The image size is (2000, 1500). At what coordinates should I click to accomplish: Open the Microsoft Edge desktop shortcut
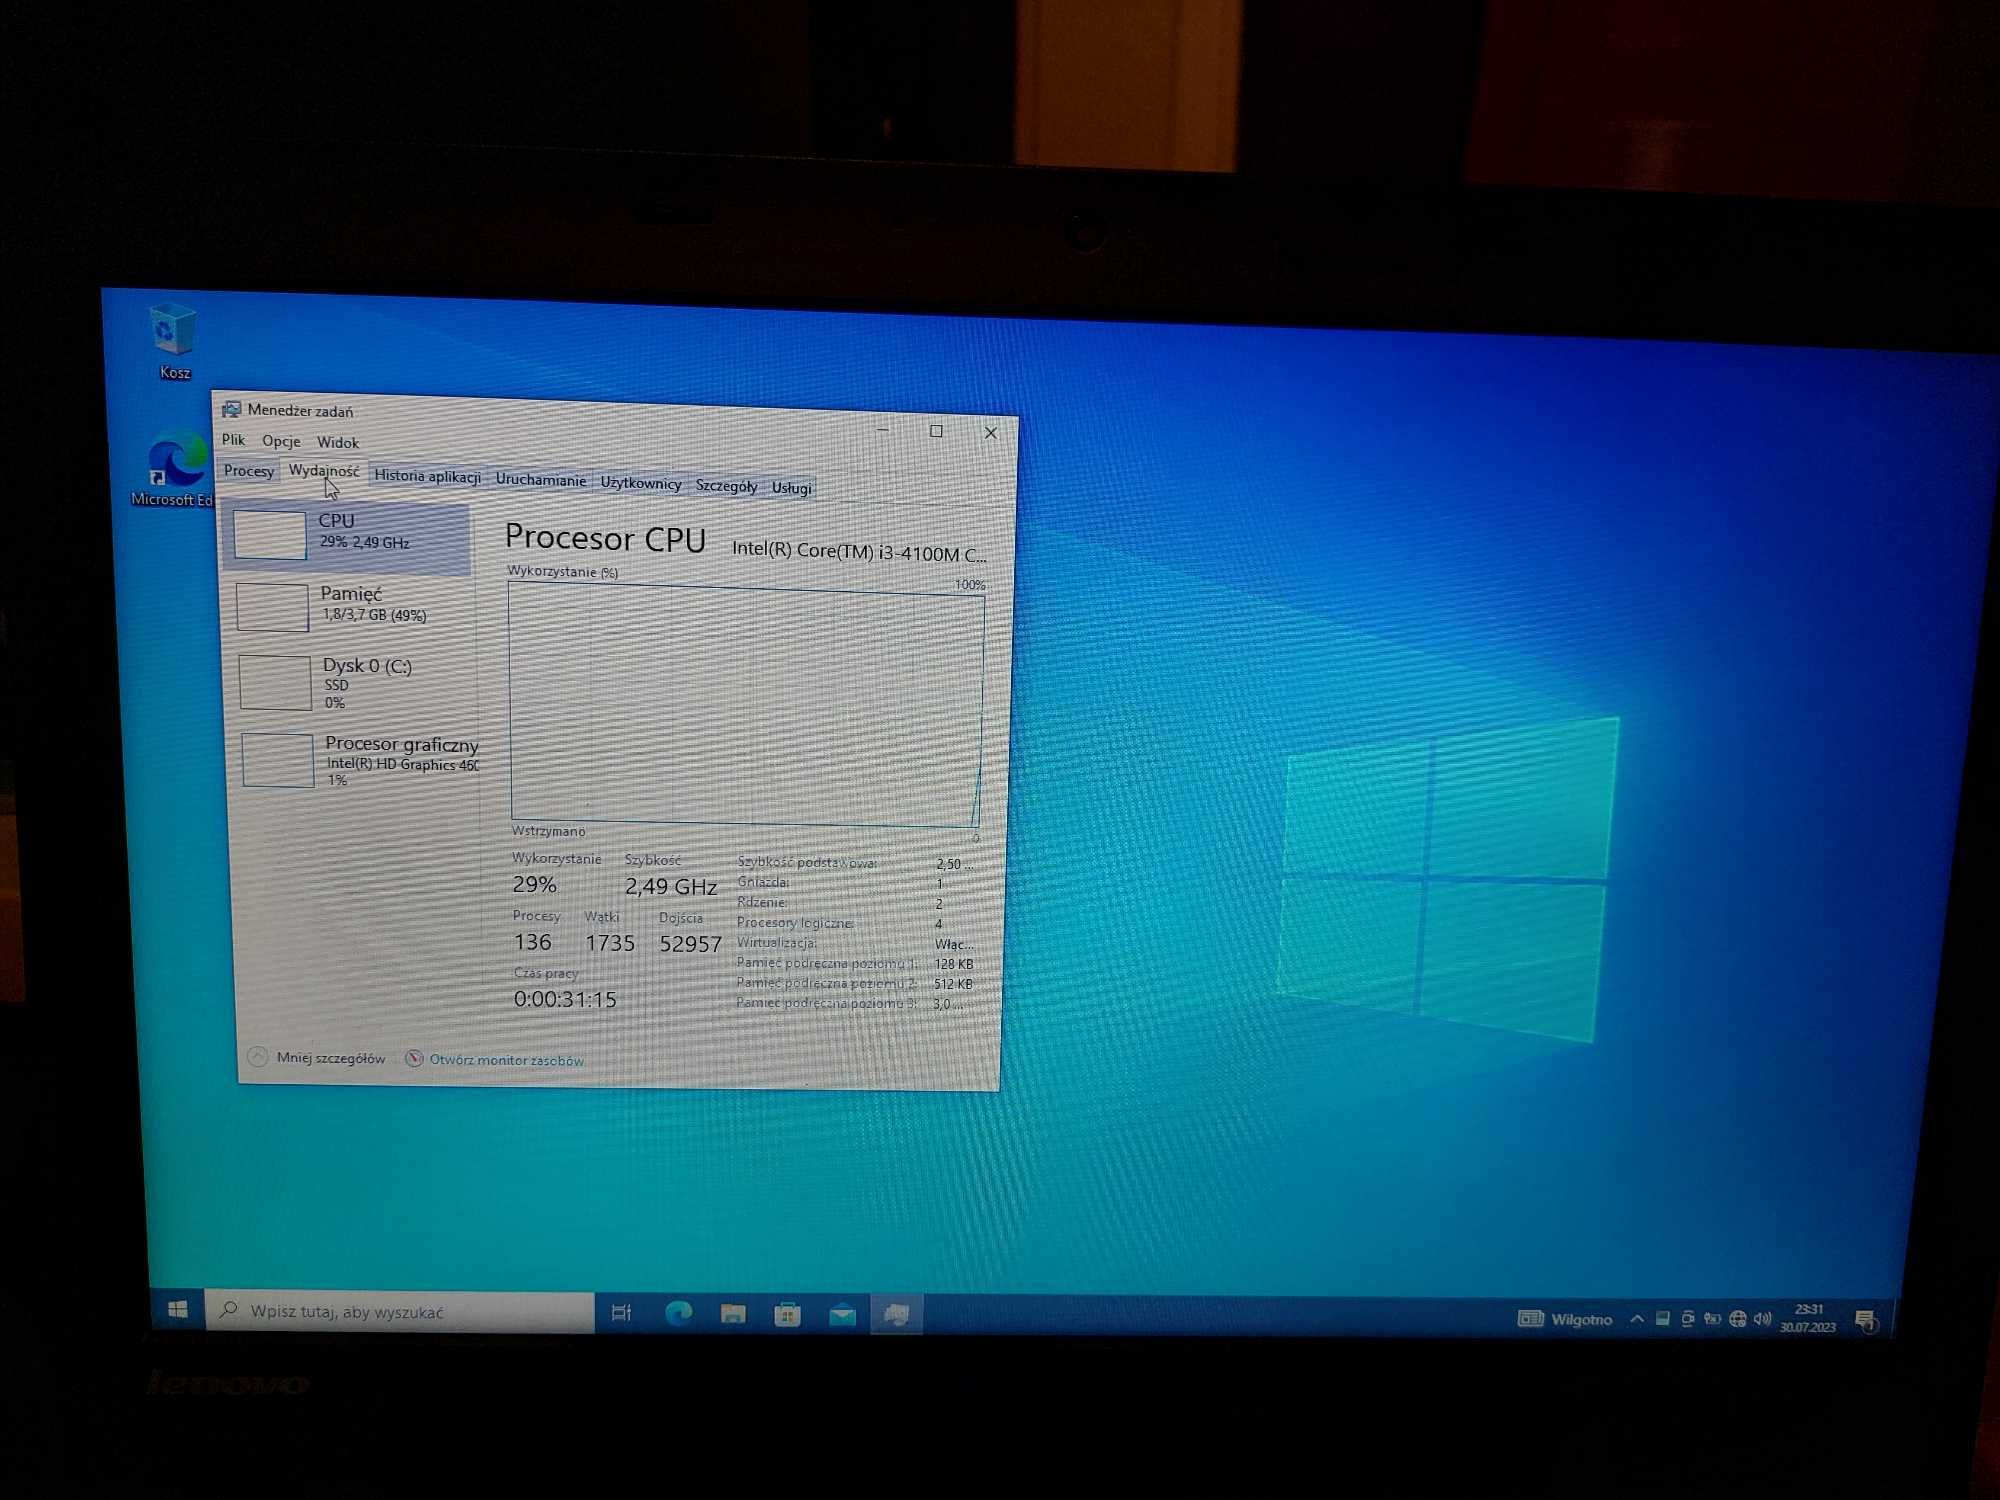click(174, 469)
